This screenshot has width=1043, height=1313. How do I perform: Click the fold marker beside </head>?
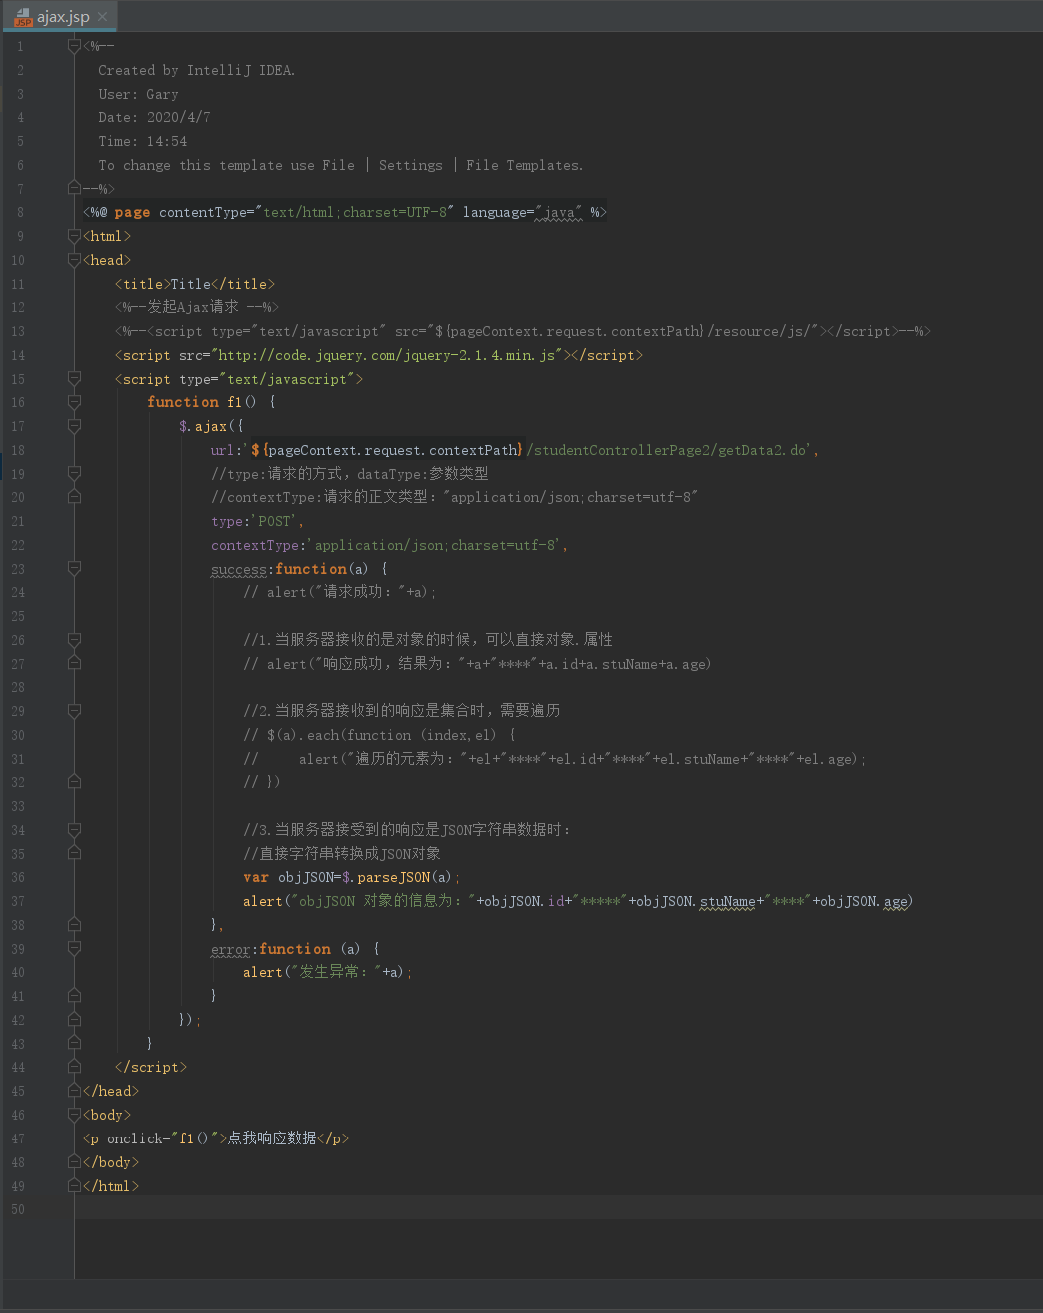coord(74,1091)
